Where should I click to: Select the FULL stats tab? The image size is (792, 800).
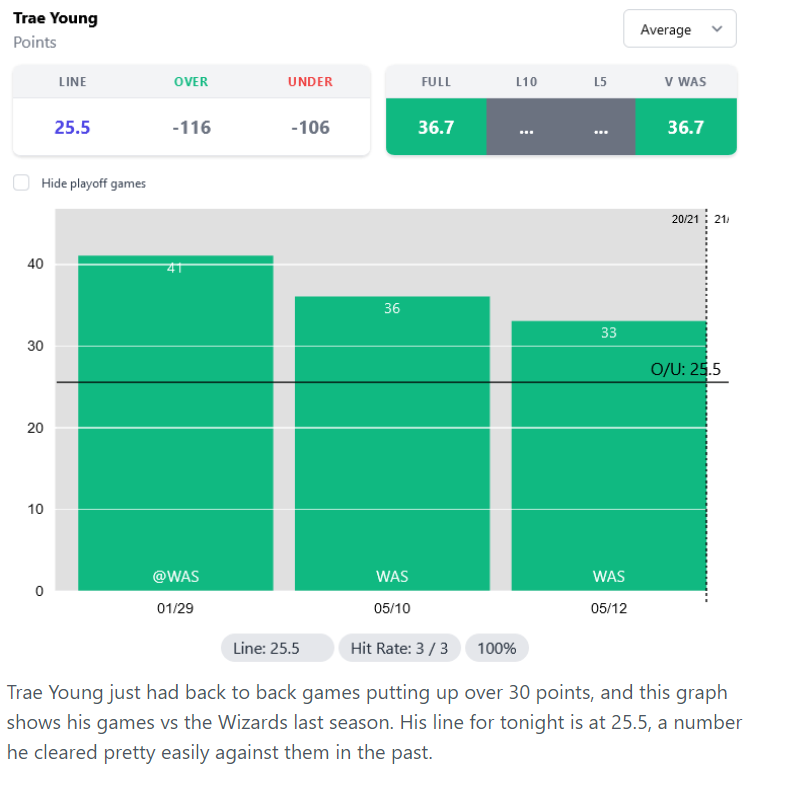[x=436, y=82]
